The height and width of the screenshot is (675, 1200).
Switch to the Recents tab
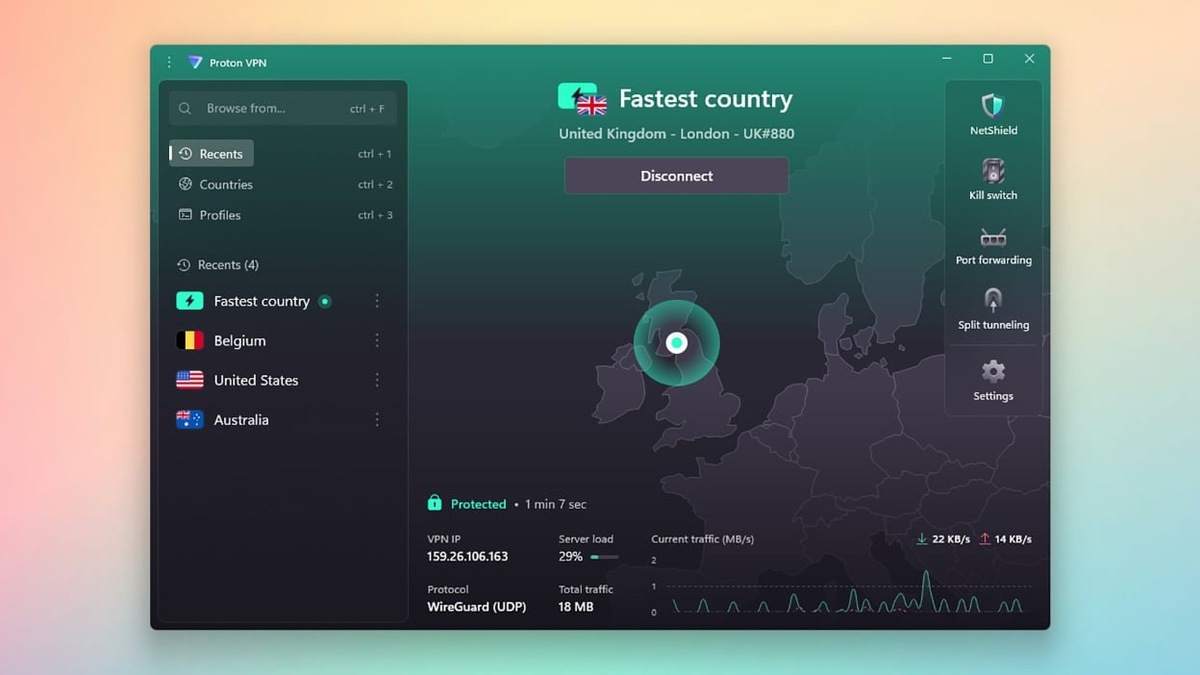coord(211,154)
